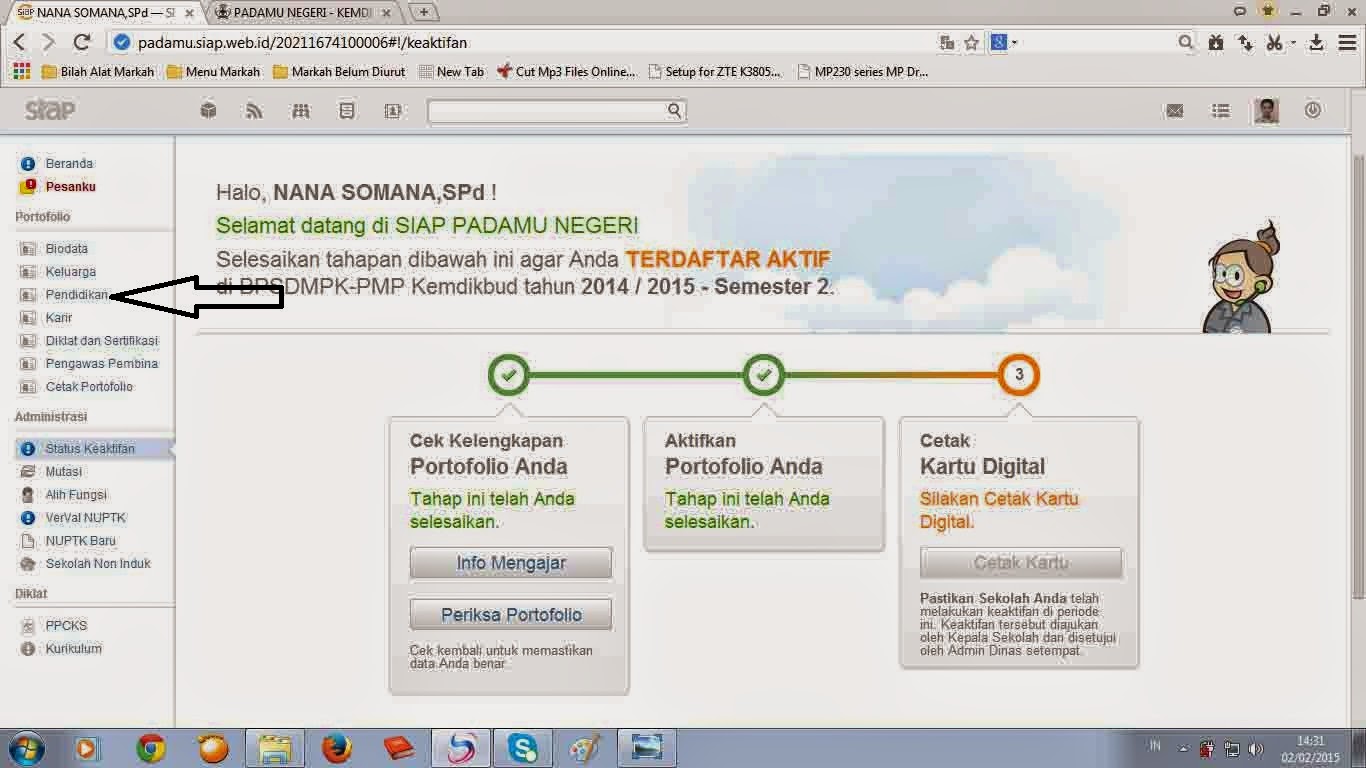Open the list menu icon near profile photo
This screenshot has height=768, width=1366.
tap(1221, 111)
